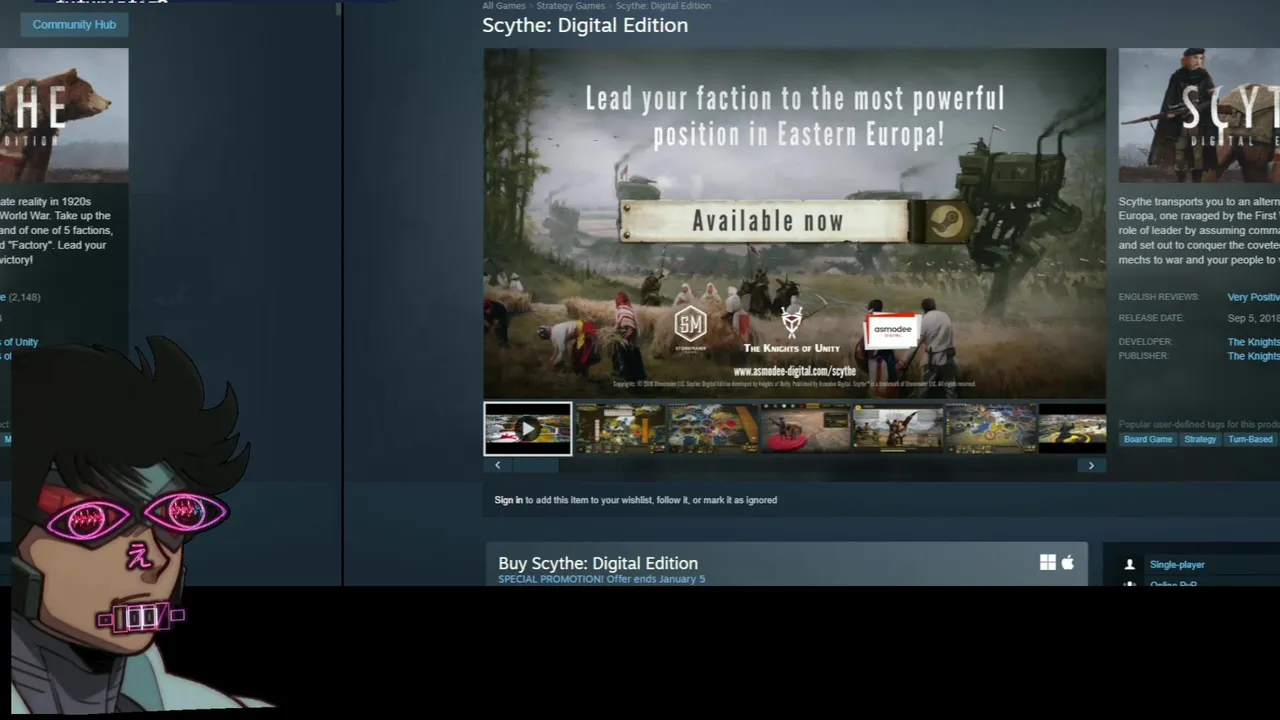
Task: Click the Scythe header image on right
Action: click(x=1199, y=115)
